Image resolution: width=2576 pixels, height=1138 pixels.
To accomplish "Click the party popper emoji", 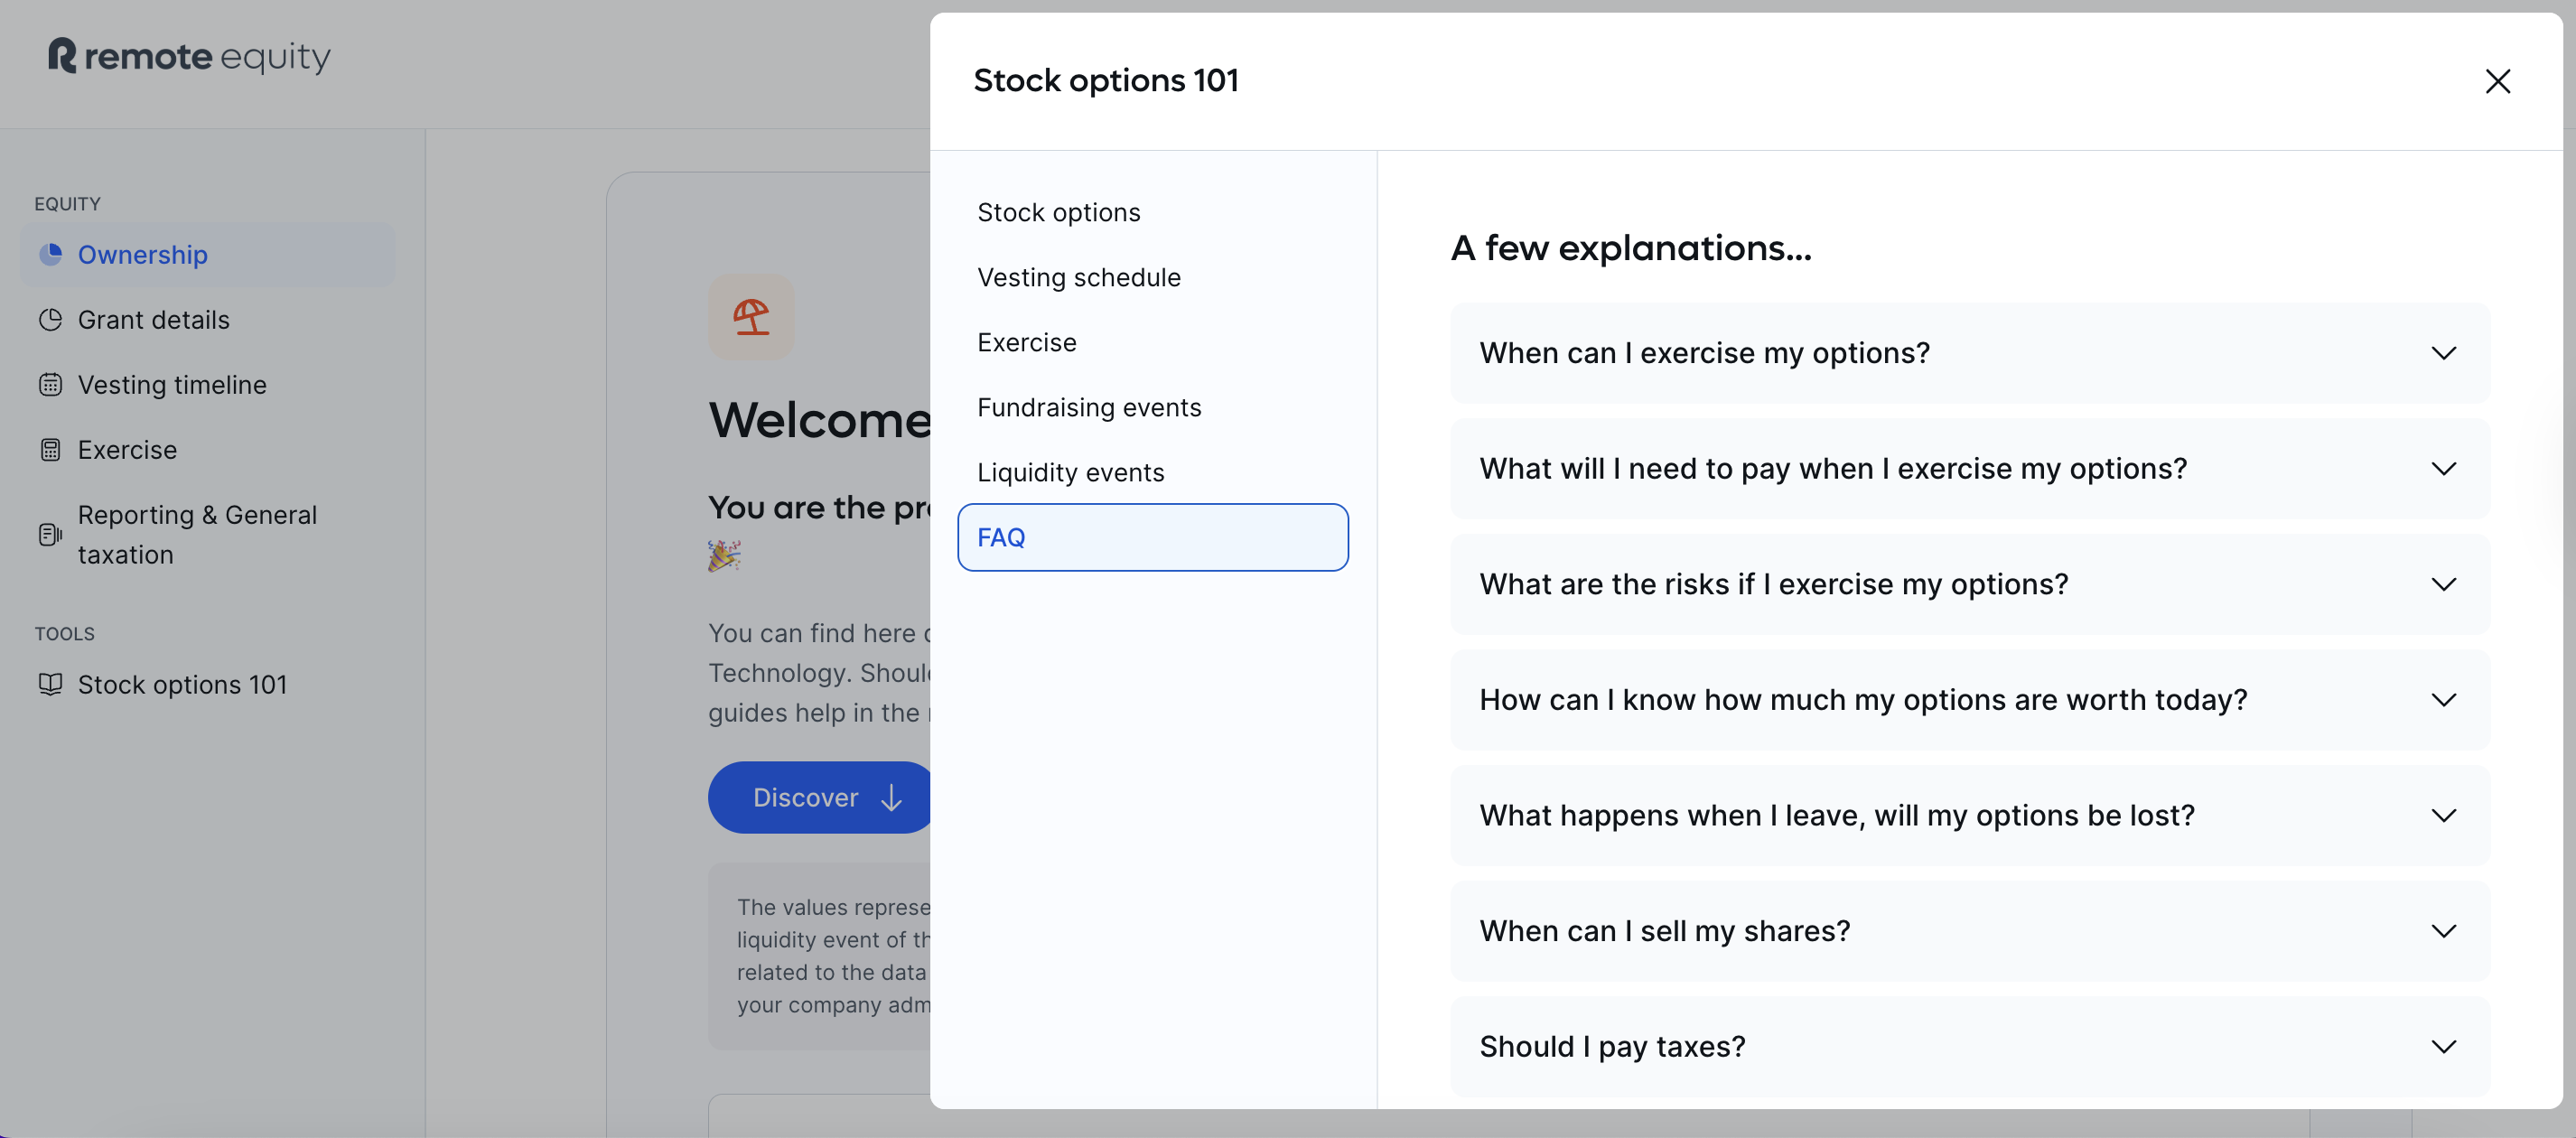I will point(724,555).
